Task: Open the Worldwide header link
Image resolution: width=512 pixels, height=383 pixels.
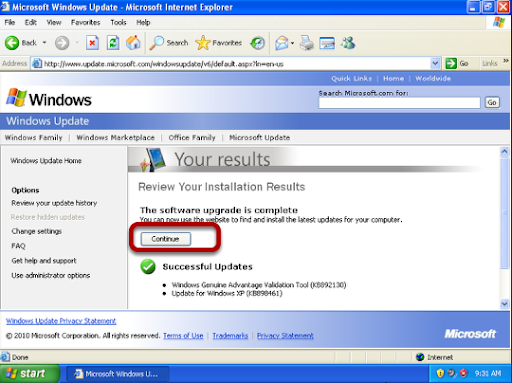Action: [x=433, y=78]
